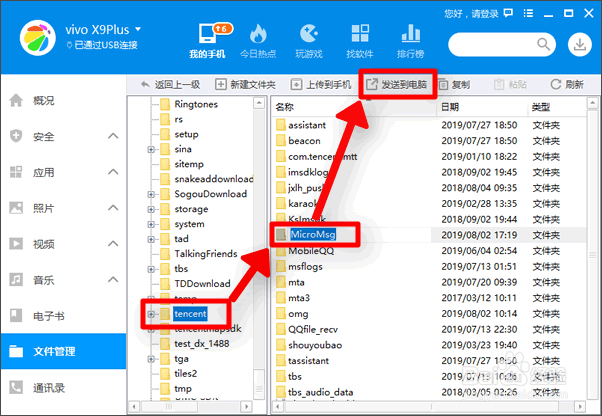Select File Management (文件管理) in sidebar
This screenshot has height=416, width=602.
tap(63, 351)
